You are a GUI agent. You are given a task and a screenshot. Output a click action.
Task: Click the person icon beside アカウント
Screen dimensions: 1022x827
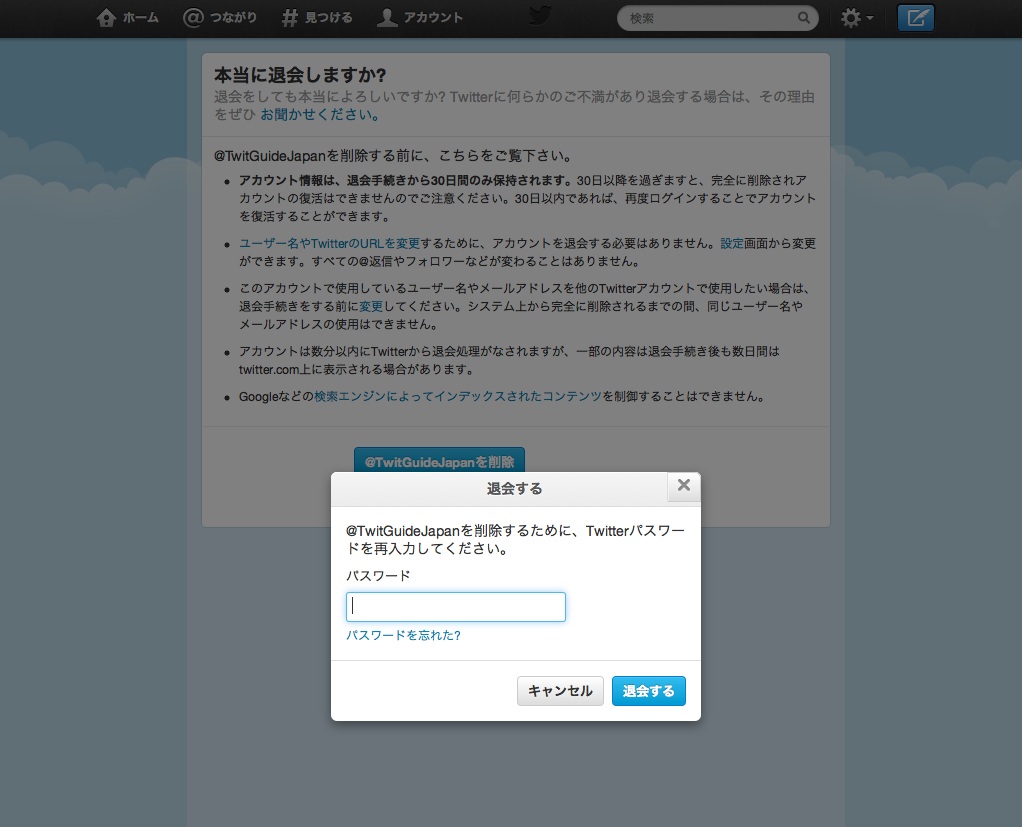(387, 18)
